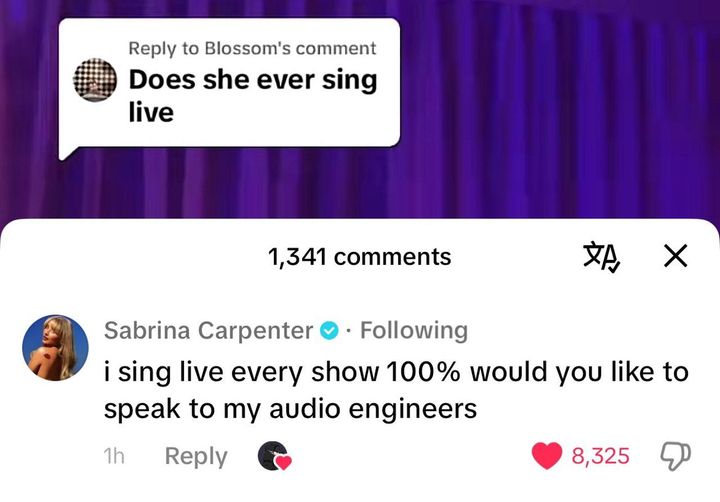The width and height of the screenshot is (720, 502).
Task: Tap the 1,341 comments header
Action: [359, 257]
